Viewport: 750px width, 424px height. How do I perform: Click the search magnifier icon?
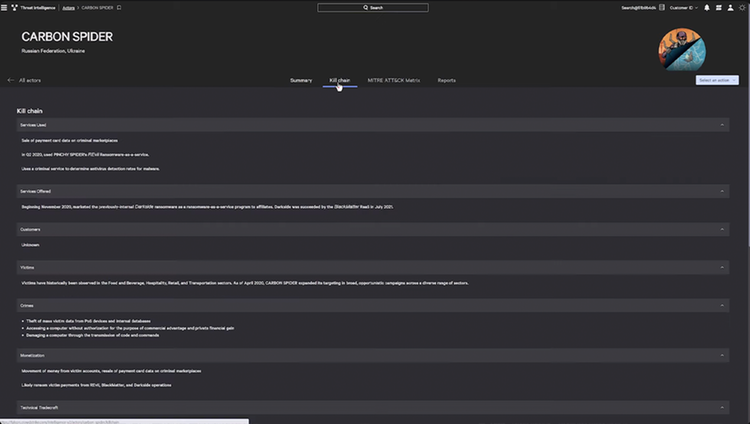365,8
